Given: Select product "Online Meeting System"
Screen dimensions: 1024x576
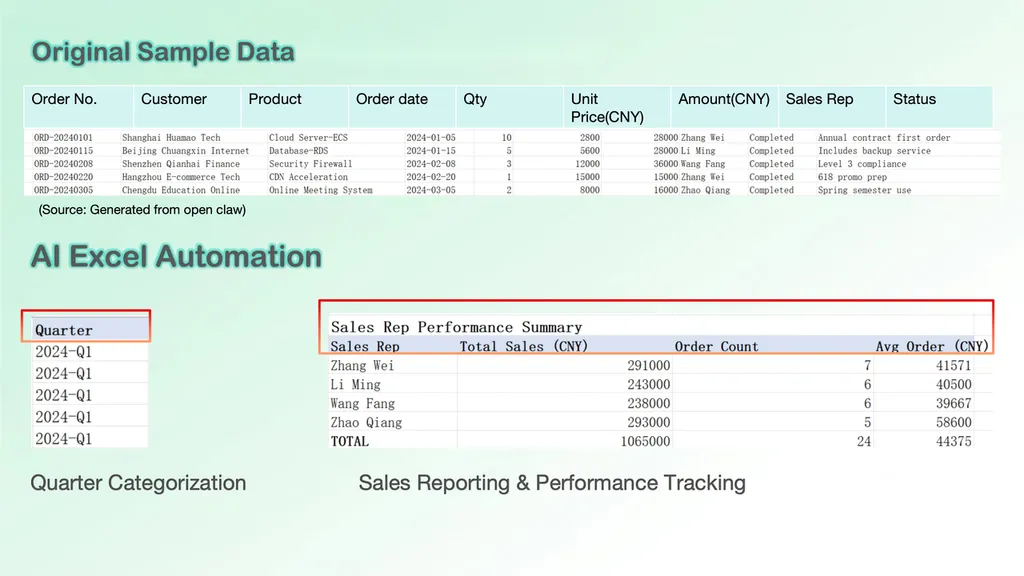Looking at the screenshot, I should click(x=321, y=190).
